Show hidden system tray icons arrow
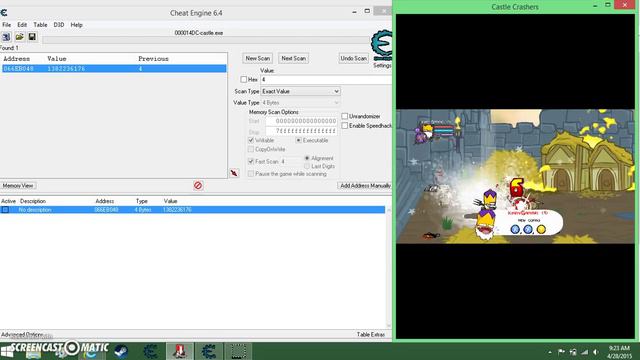 (x=550, y=352)
